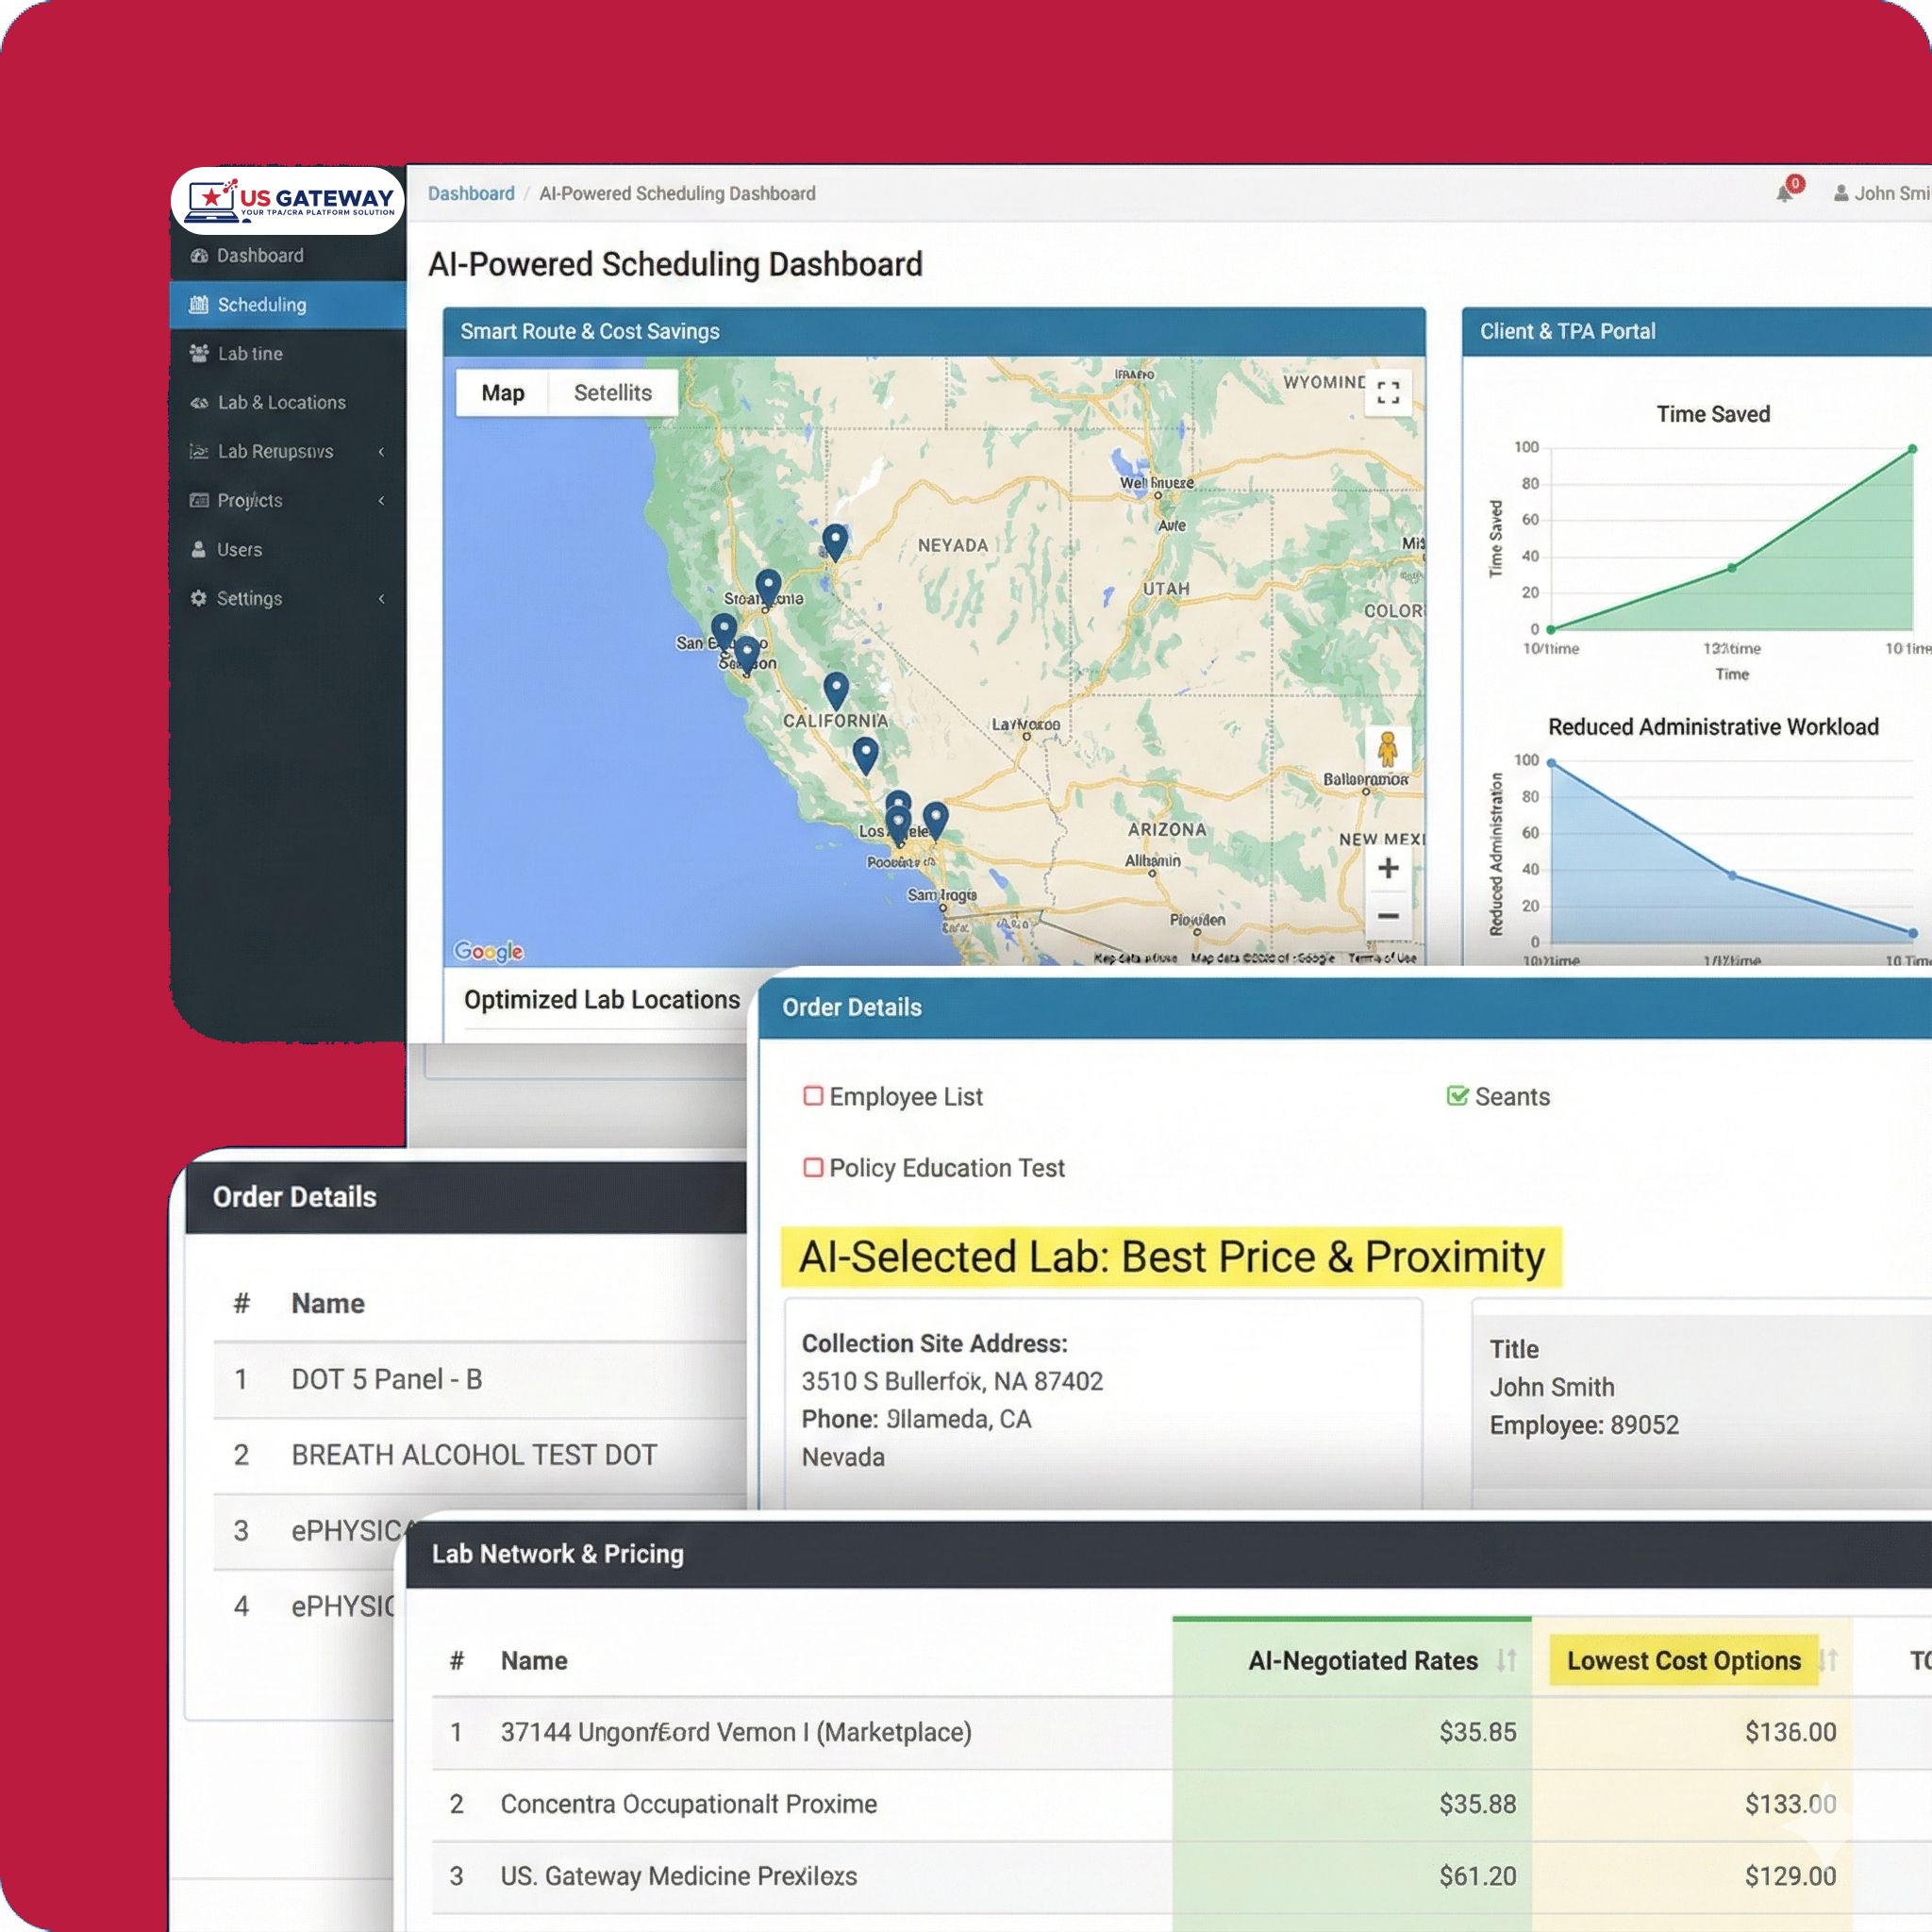This screenshot has height=1932, width=1932.
Task: Open the Settings gear in sidebar
Action: [199, 598]
